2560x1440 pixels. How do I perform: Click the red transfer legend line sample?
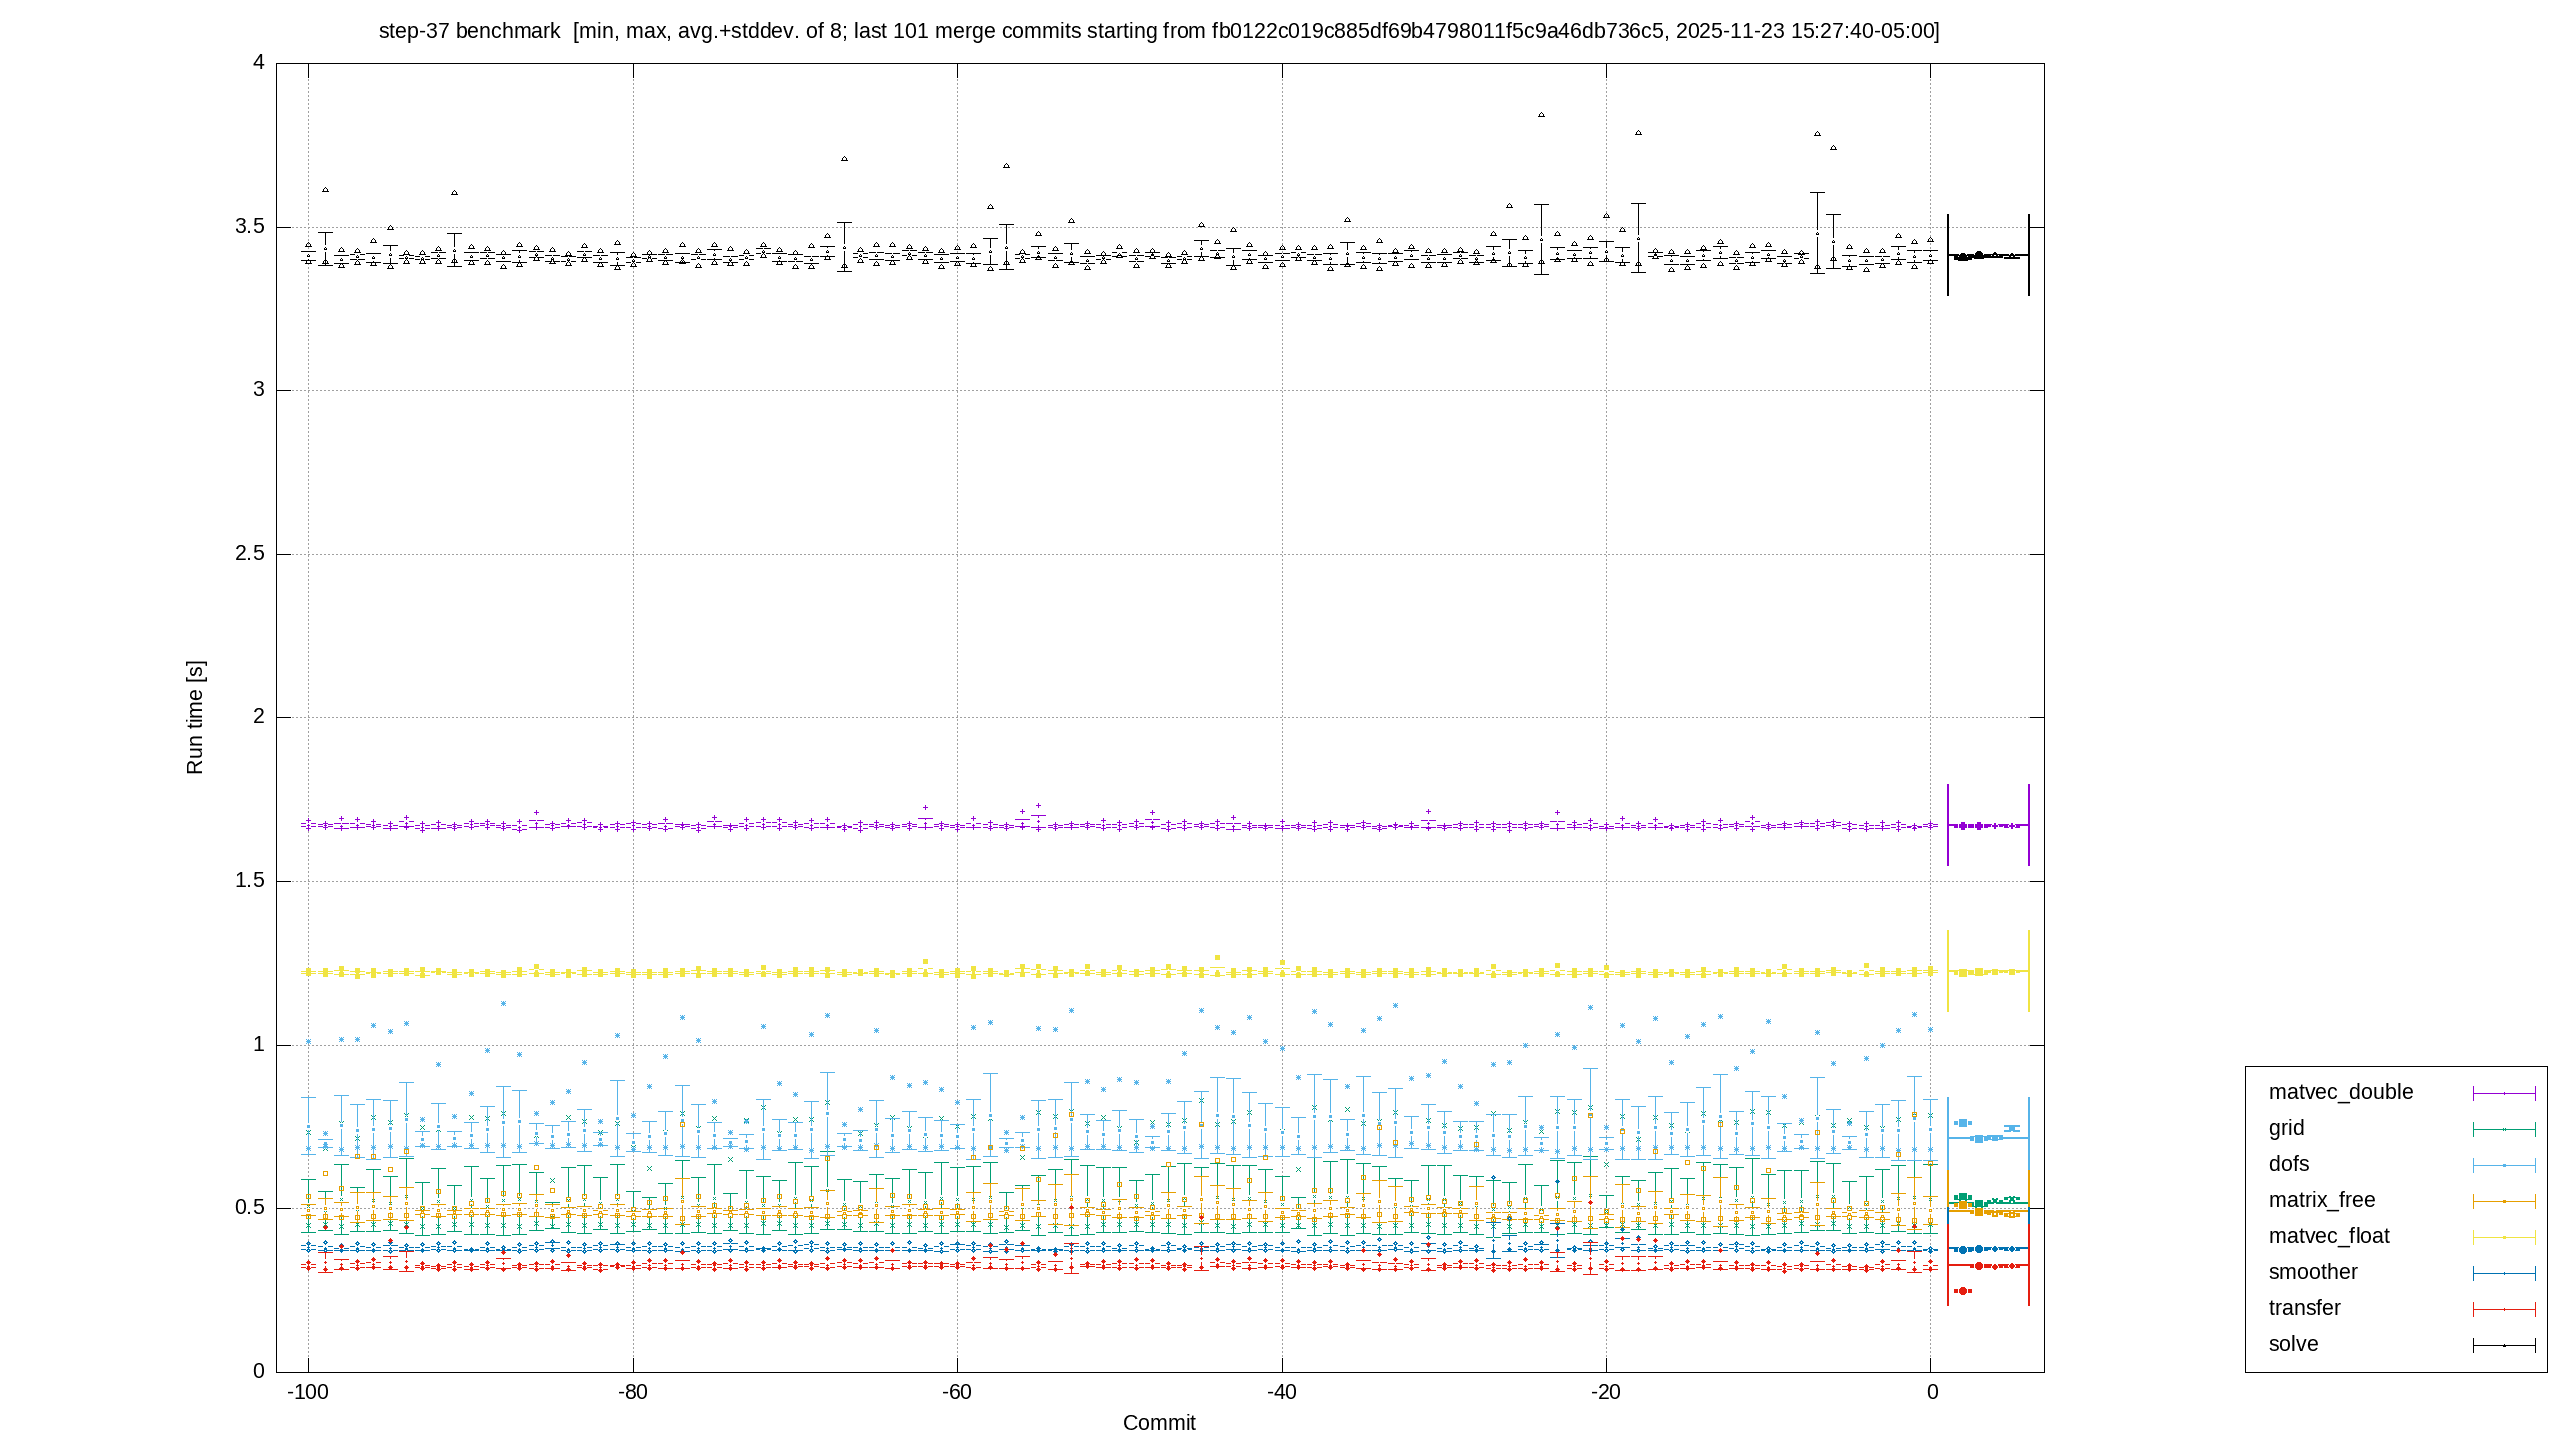click(x=2504, y=1309)
